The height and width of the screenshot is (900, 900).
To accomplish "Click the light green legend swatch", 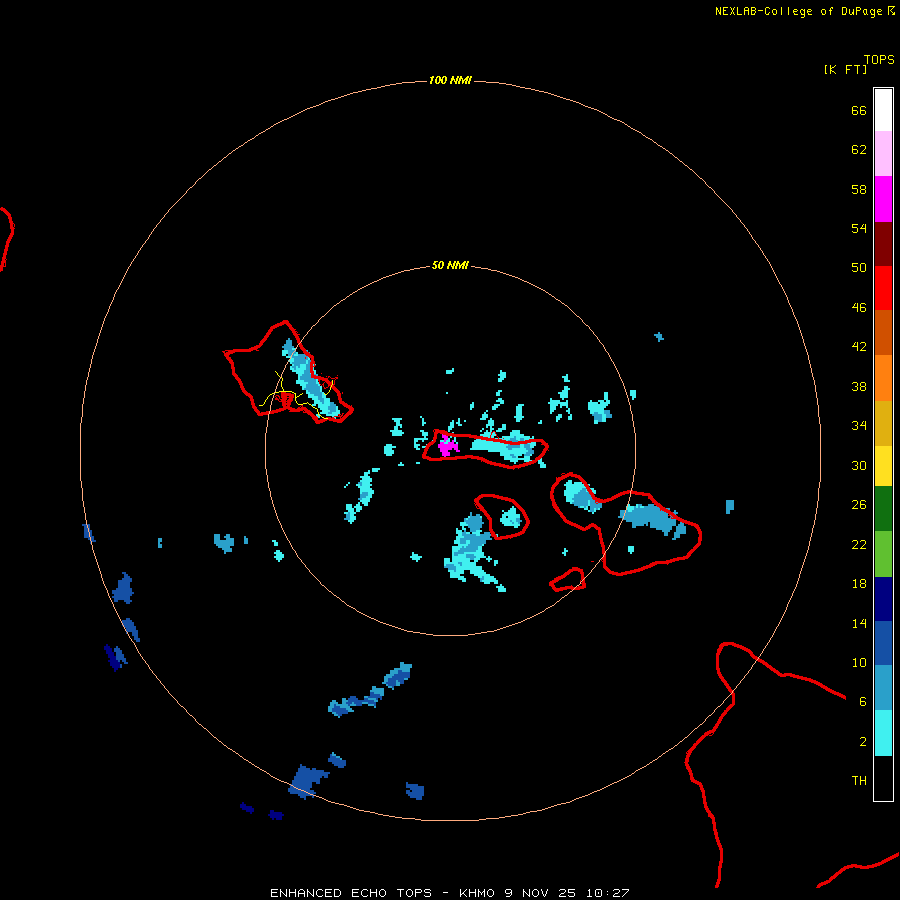I will tap(883, 554).
